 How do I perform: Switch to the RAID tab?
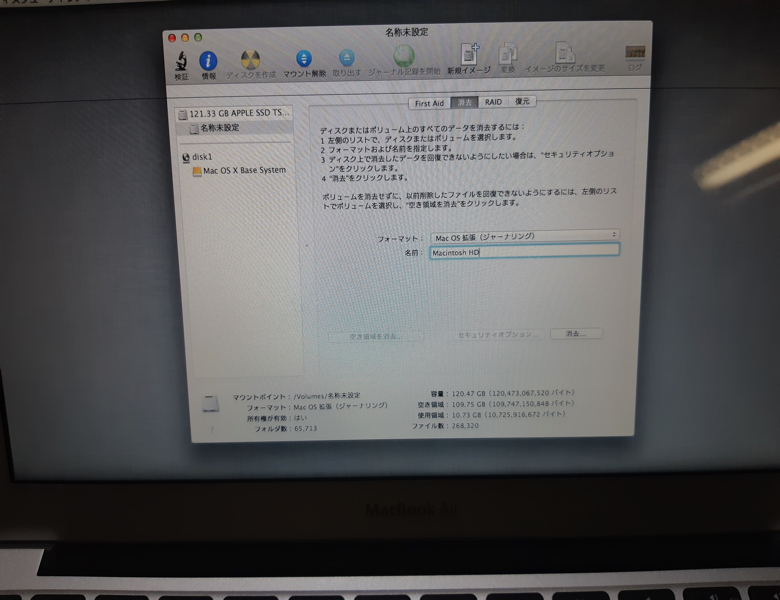pos(493,102)
